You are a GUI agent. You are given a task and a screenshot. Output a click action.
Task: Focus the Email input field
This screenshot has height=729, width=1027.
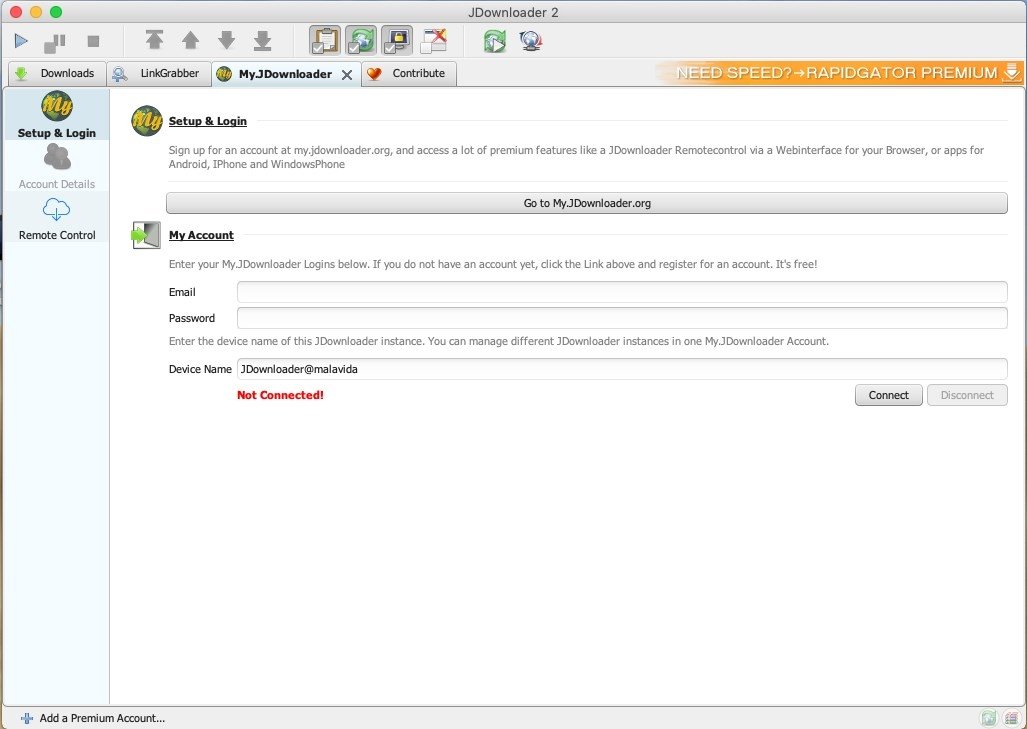tap(622, 292)
